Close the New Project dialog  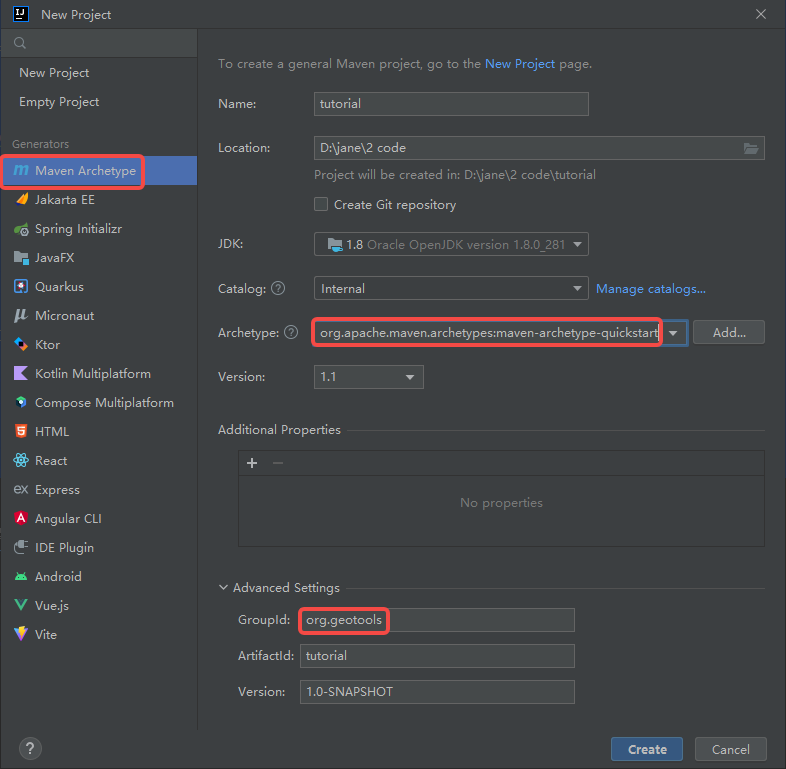pos(761,14)
